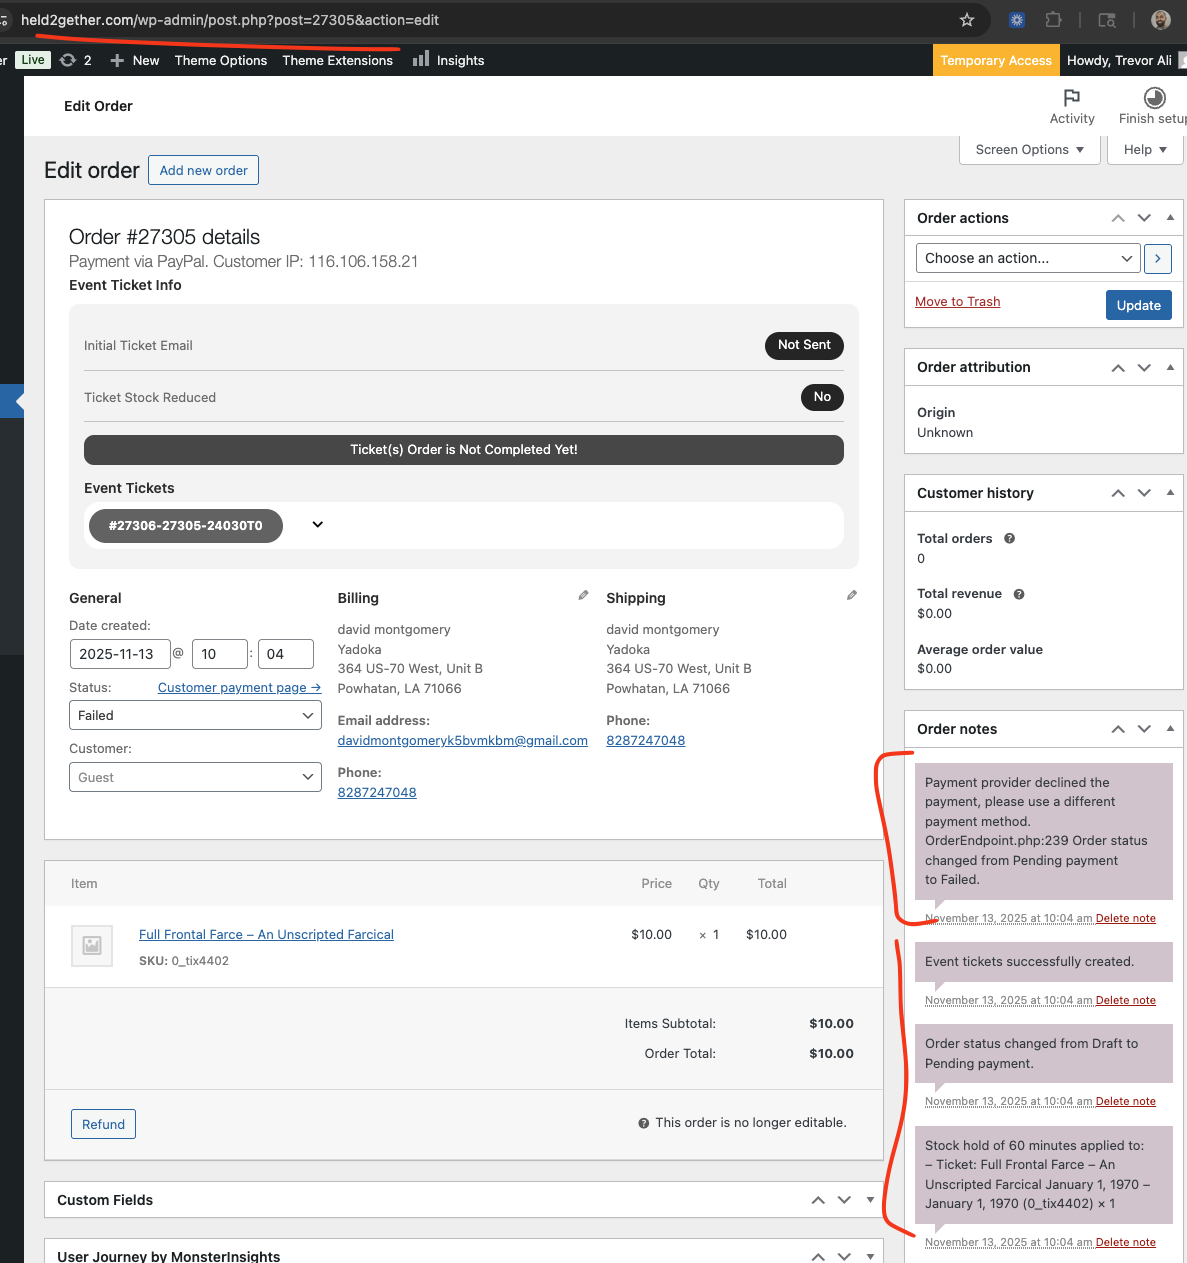
Task: Toggle the Order notes panel collapse arrow
Action: pyautogui.click(x=1170, y=729)
